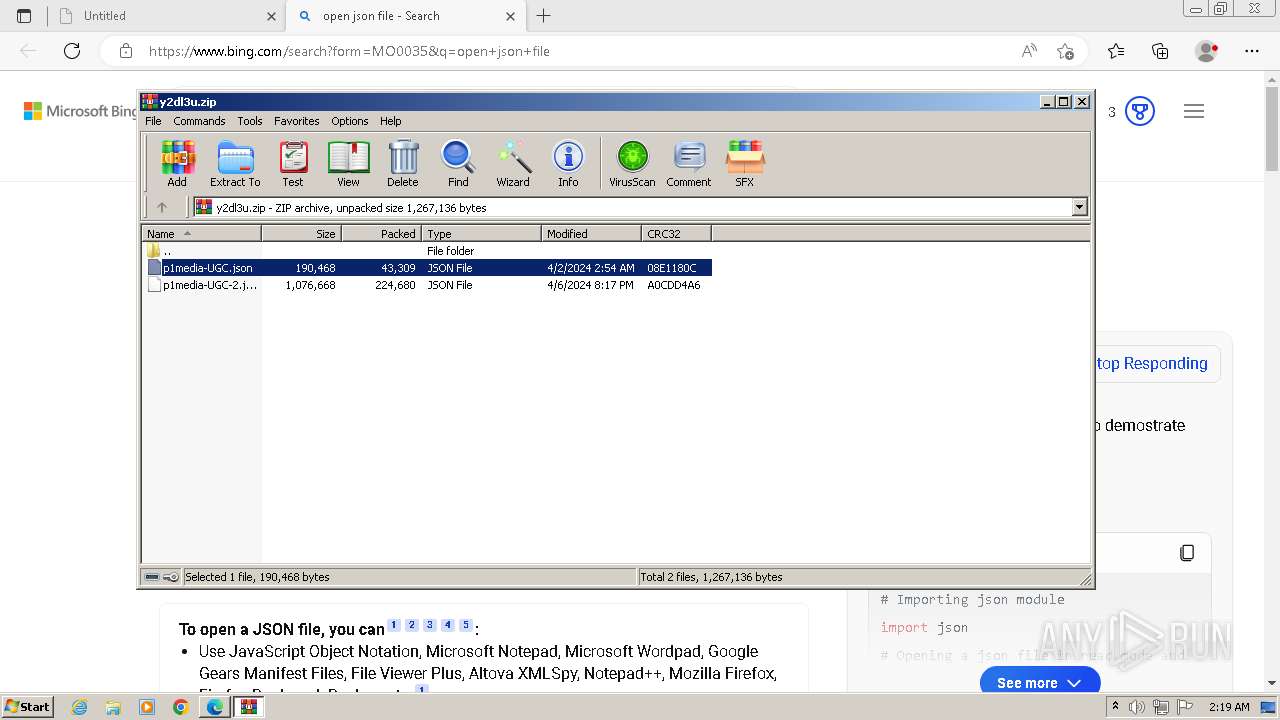Sort by the Packed column header
1280x720 pixels.
coord(382,233)
